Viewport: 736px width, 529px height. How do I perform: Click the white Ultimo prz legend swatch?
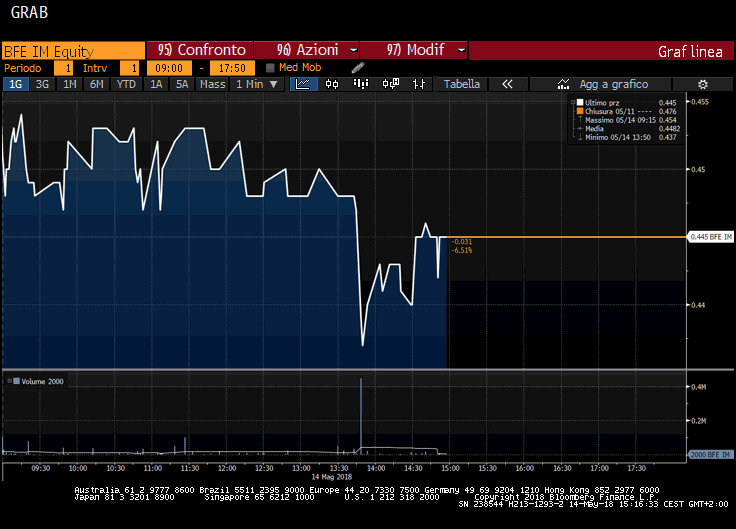(580, 102)
